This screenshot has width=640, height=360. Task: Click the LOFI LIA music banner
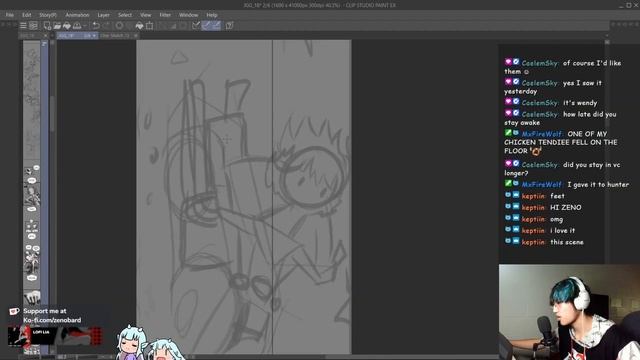click(55, 336)
